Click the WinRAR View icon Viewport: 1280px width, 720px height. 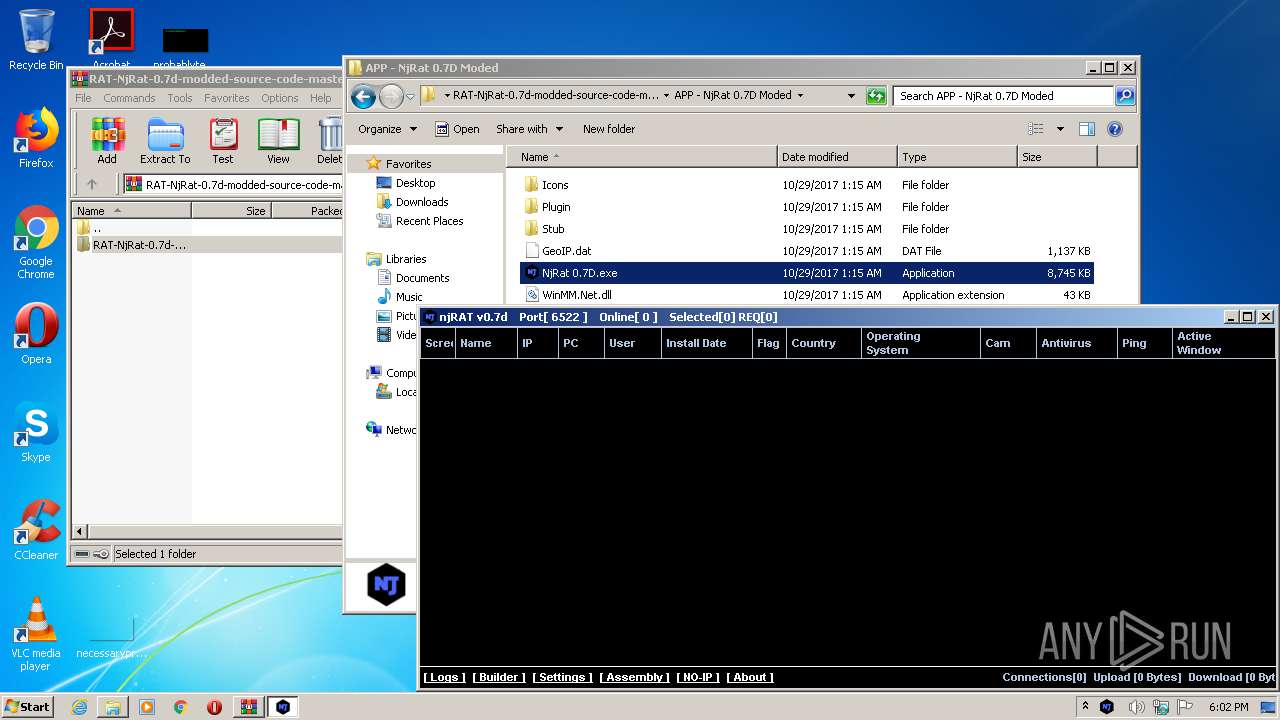(278, 141)
